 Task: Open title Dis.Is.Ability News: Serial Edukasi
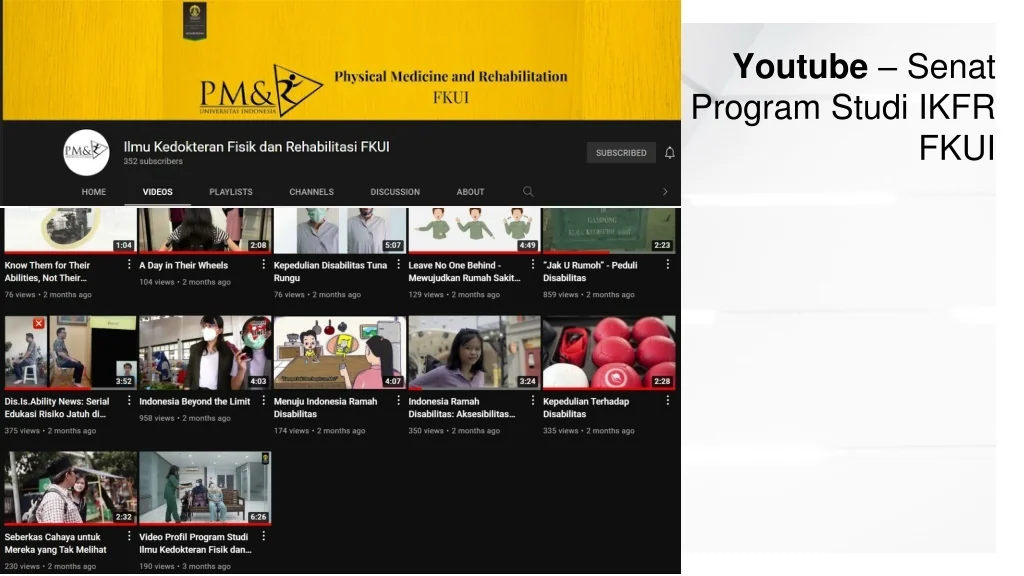57,408
